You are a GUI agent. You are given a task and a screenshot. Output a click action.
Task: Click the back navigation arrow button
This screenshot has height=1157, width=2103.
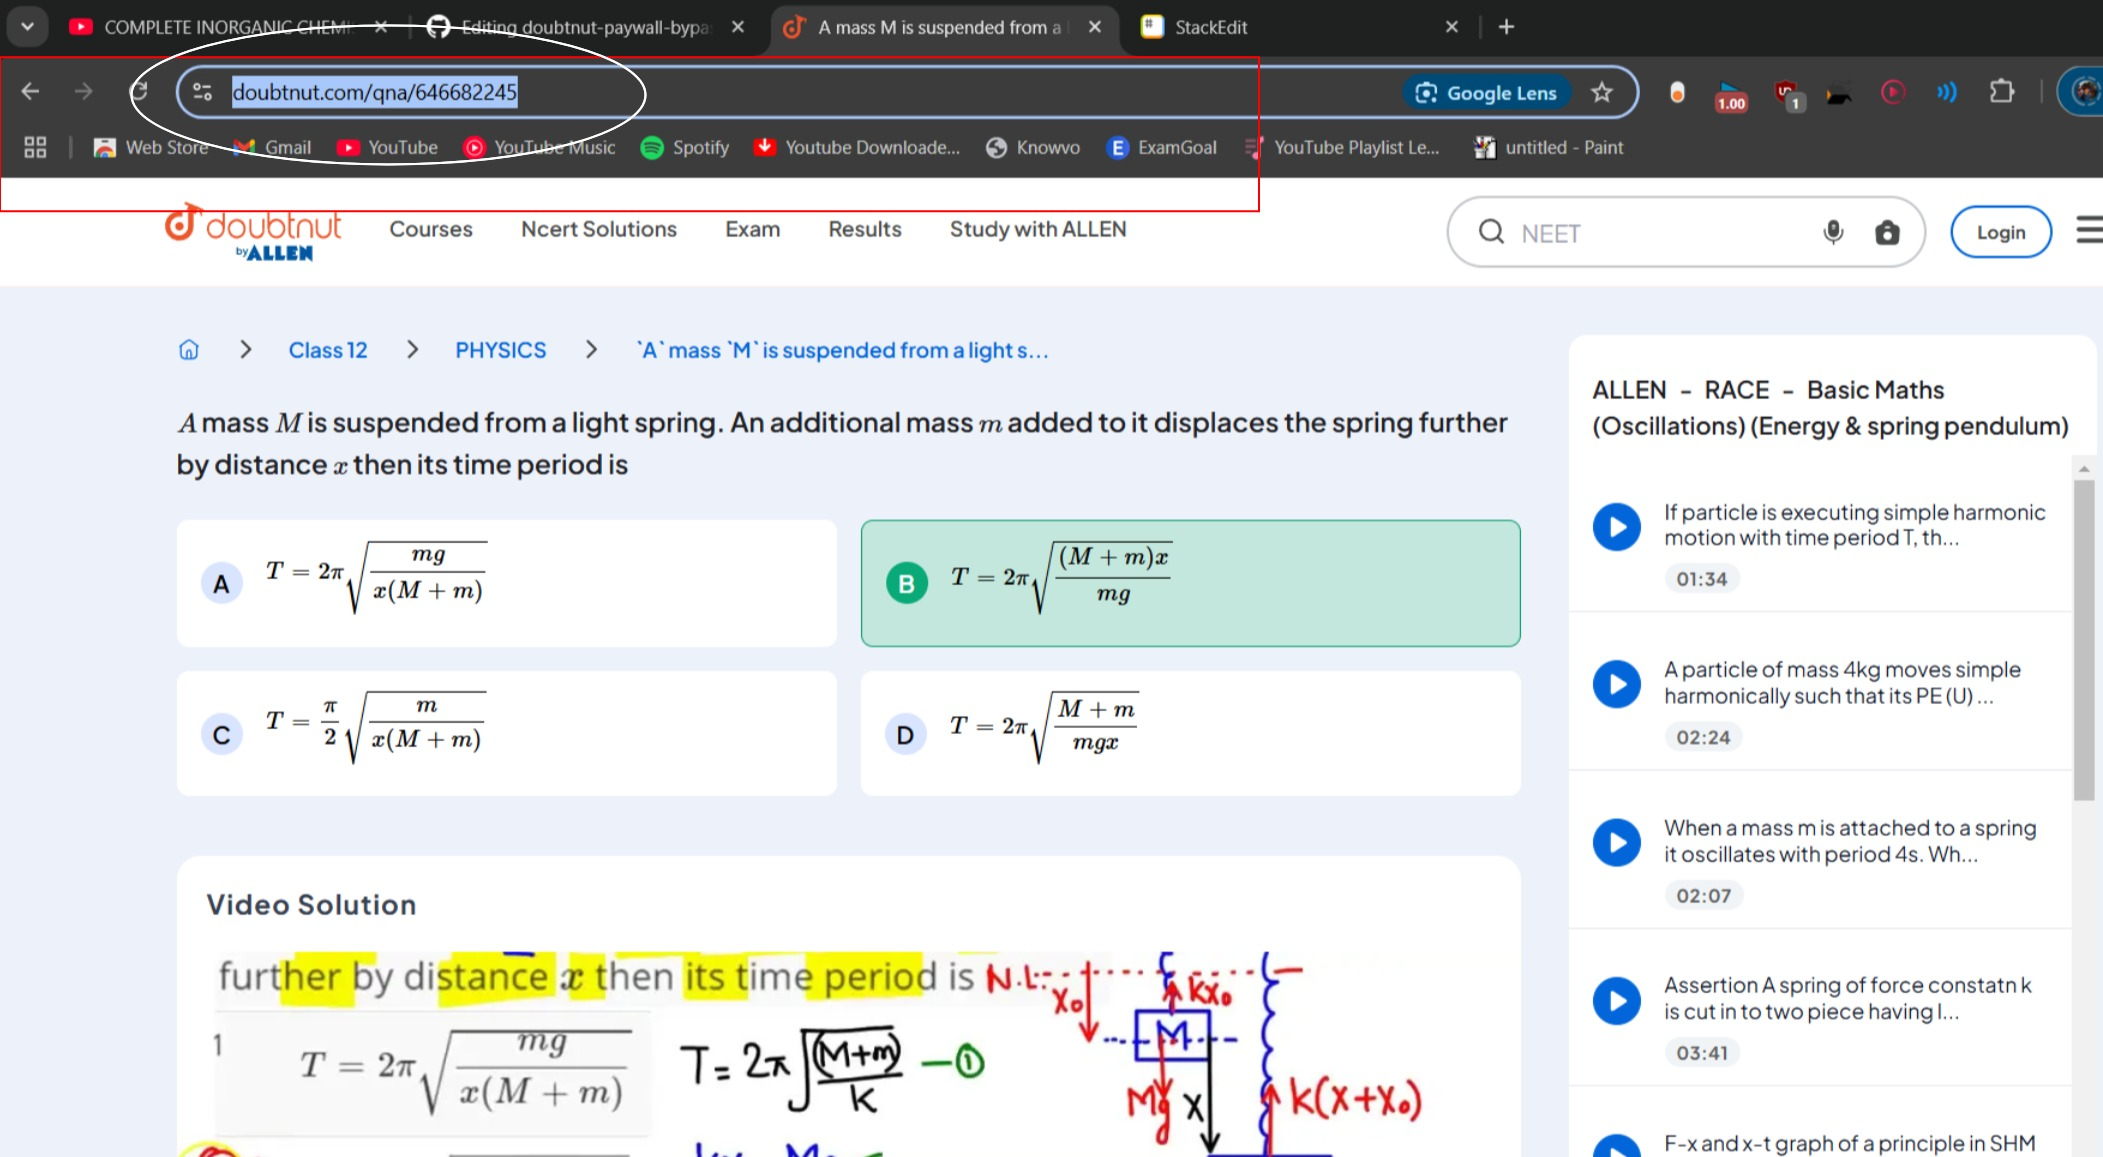coord(31,91)
